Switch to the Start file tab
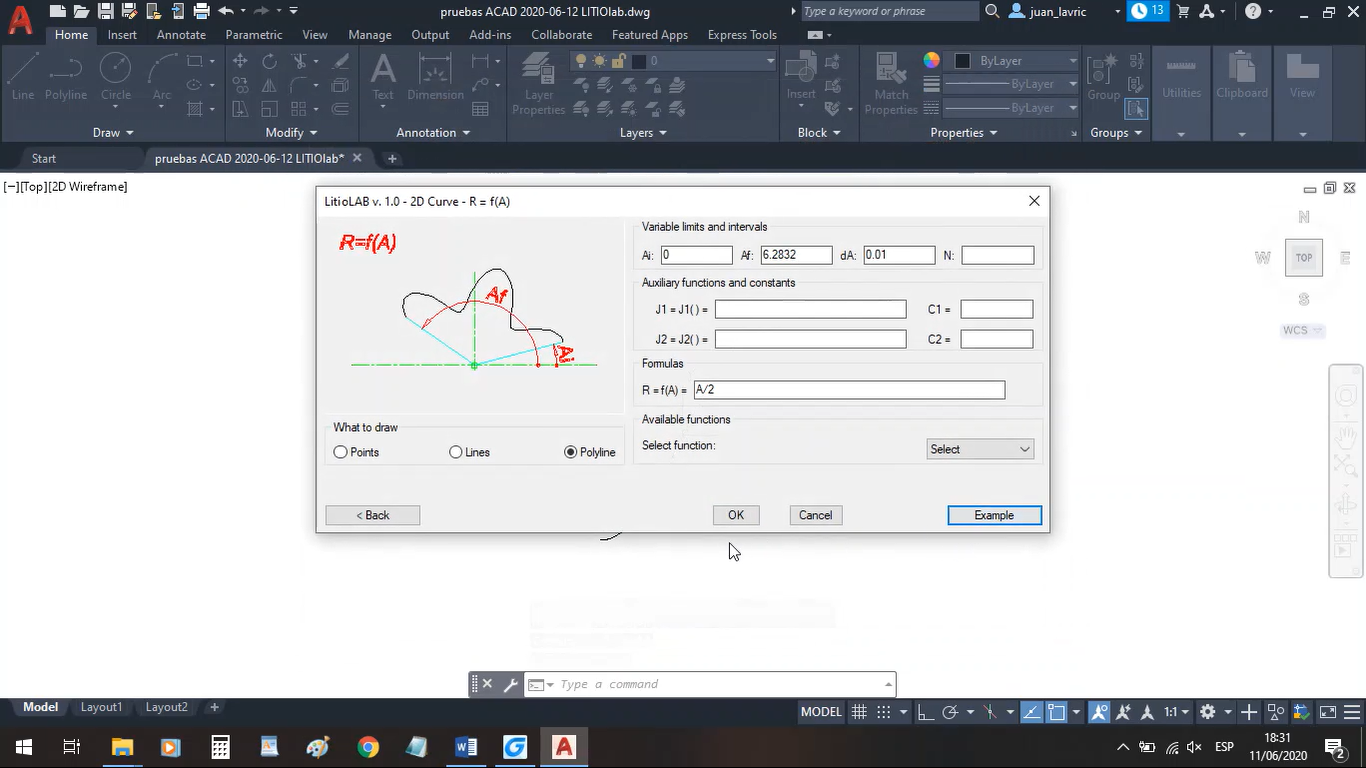The width and height of the screenshot is (1366, 768). tap(44, 158)
